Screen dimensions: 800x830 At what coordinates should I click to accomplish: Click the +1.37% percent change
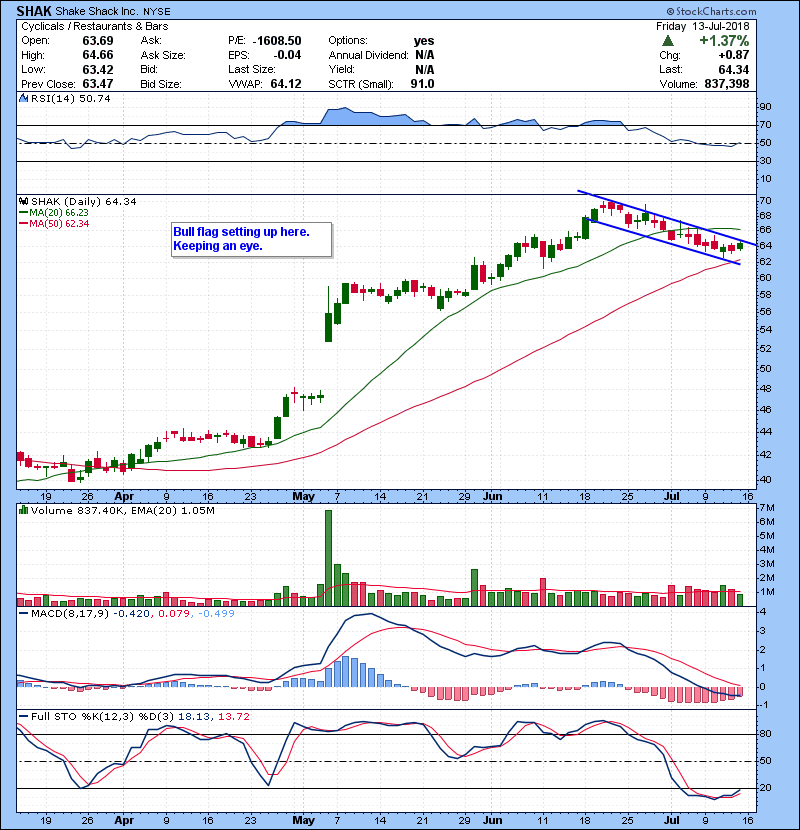click(724, 41)
